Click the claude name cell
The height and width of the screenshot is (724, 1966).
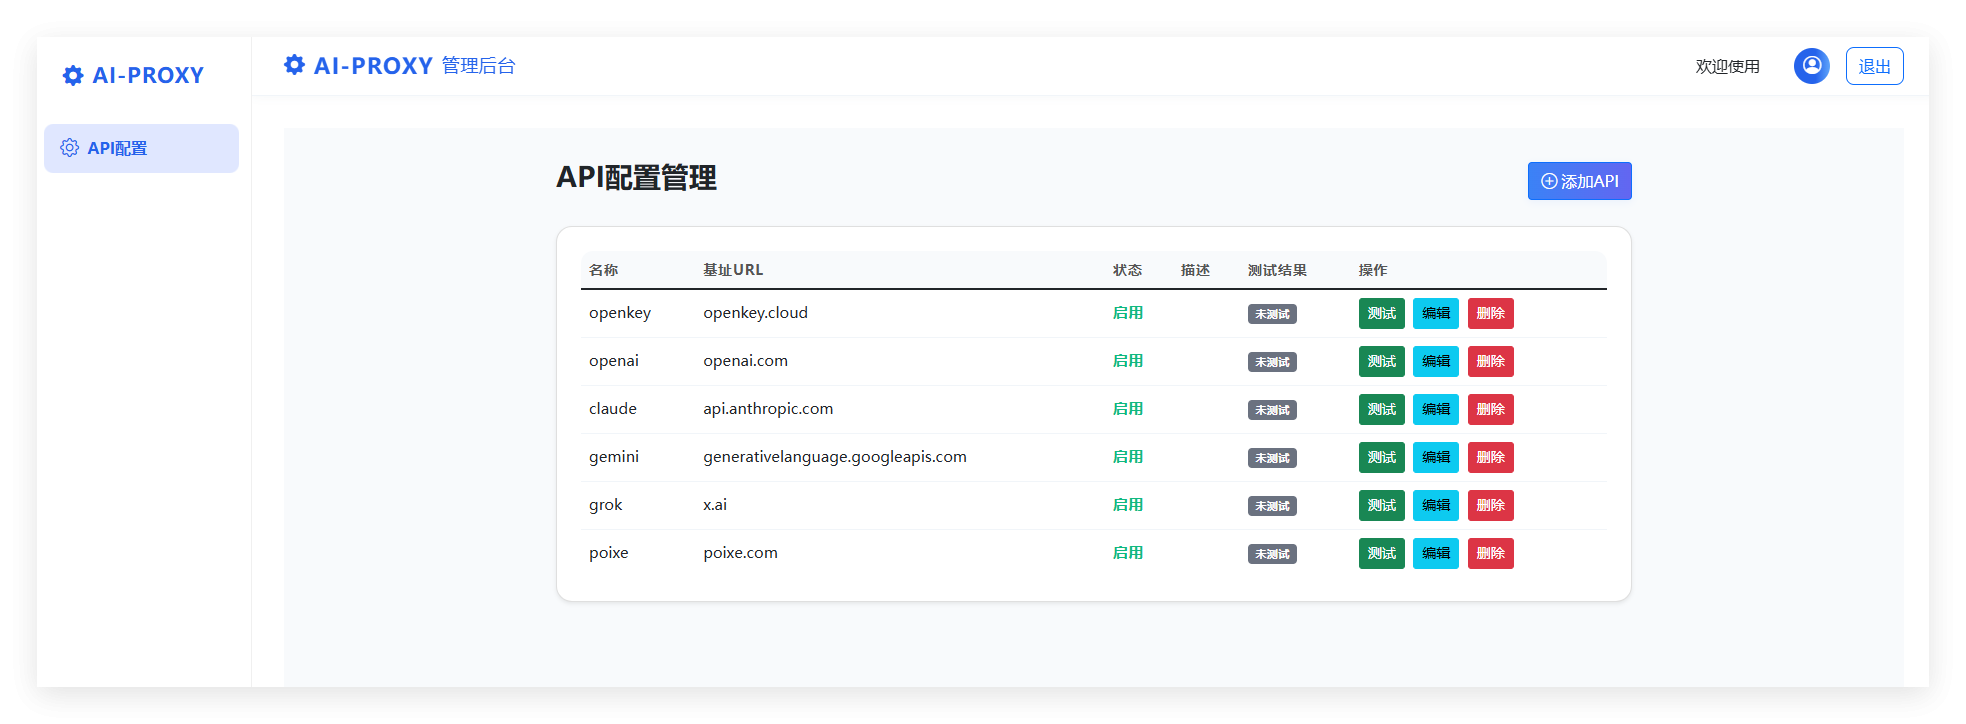tap(613, 409)
